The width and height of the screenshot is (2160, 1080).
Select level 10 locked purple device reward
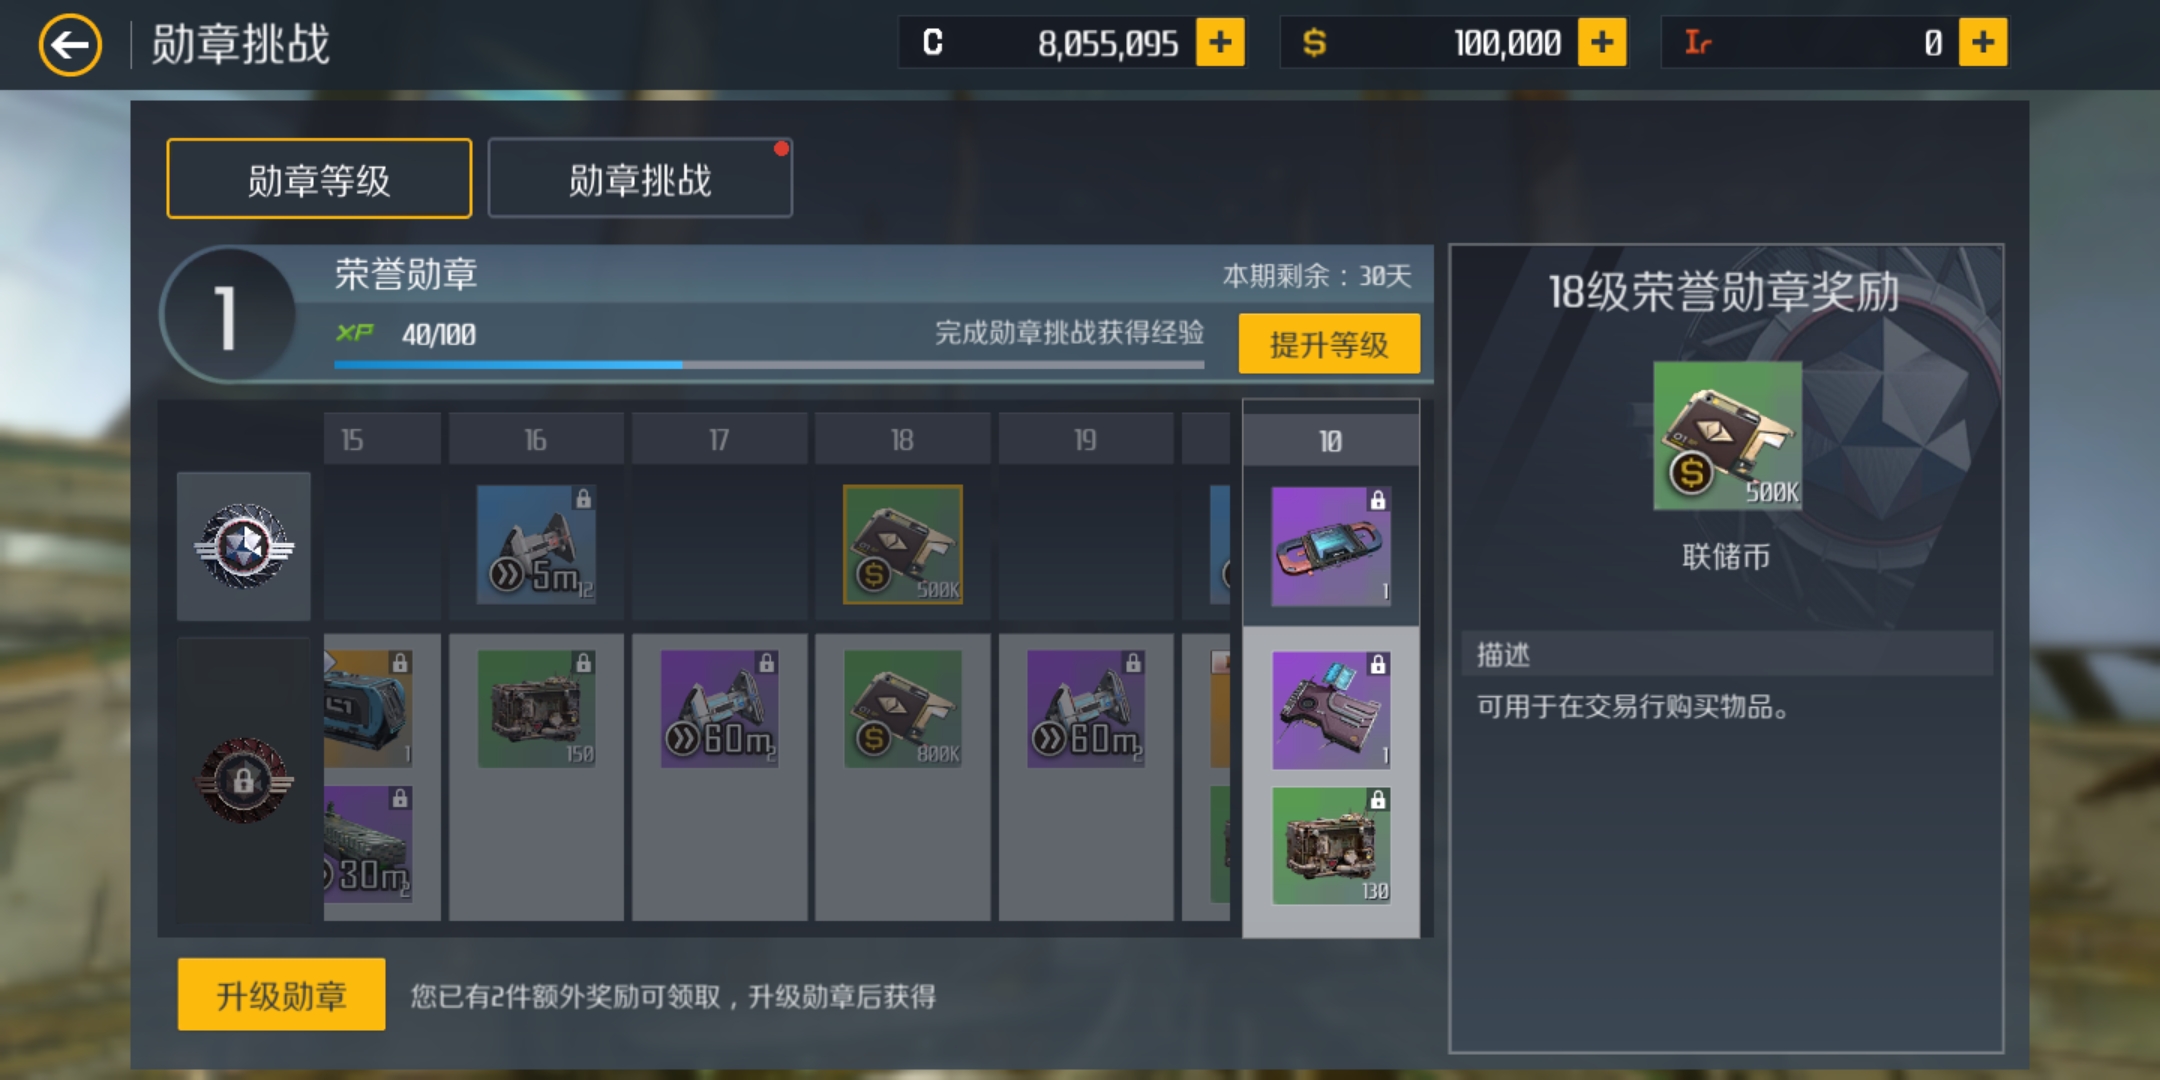(x=1331, y=547)
